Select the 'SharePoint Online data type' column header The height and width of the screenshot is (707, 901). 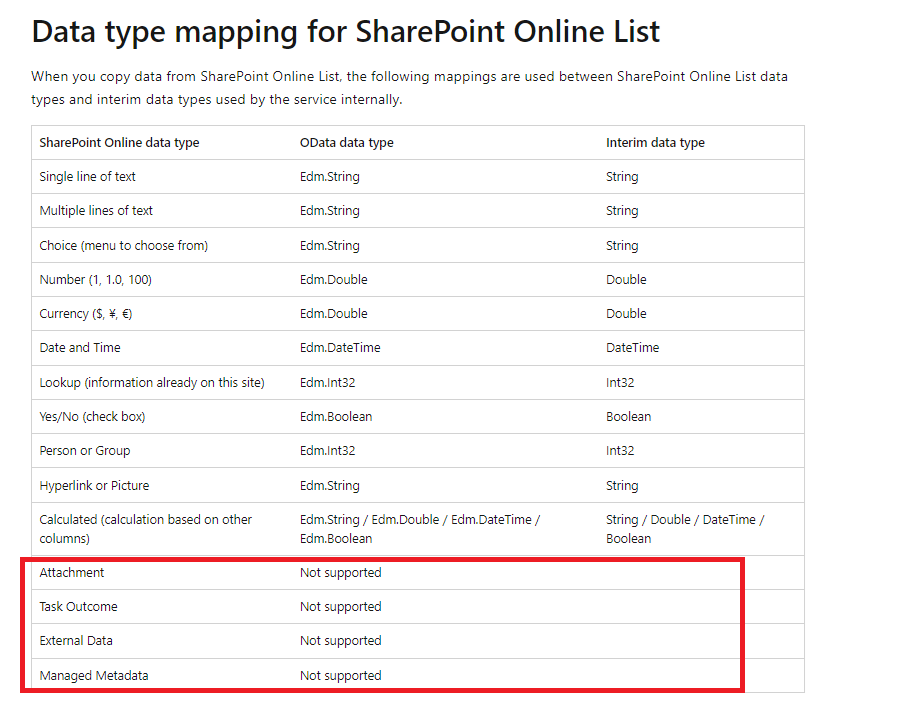(119, 143)
